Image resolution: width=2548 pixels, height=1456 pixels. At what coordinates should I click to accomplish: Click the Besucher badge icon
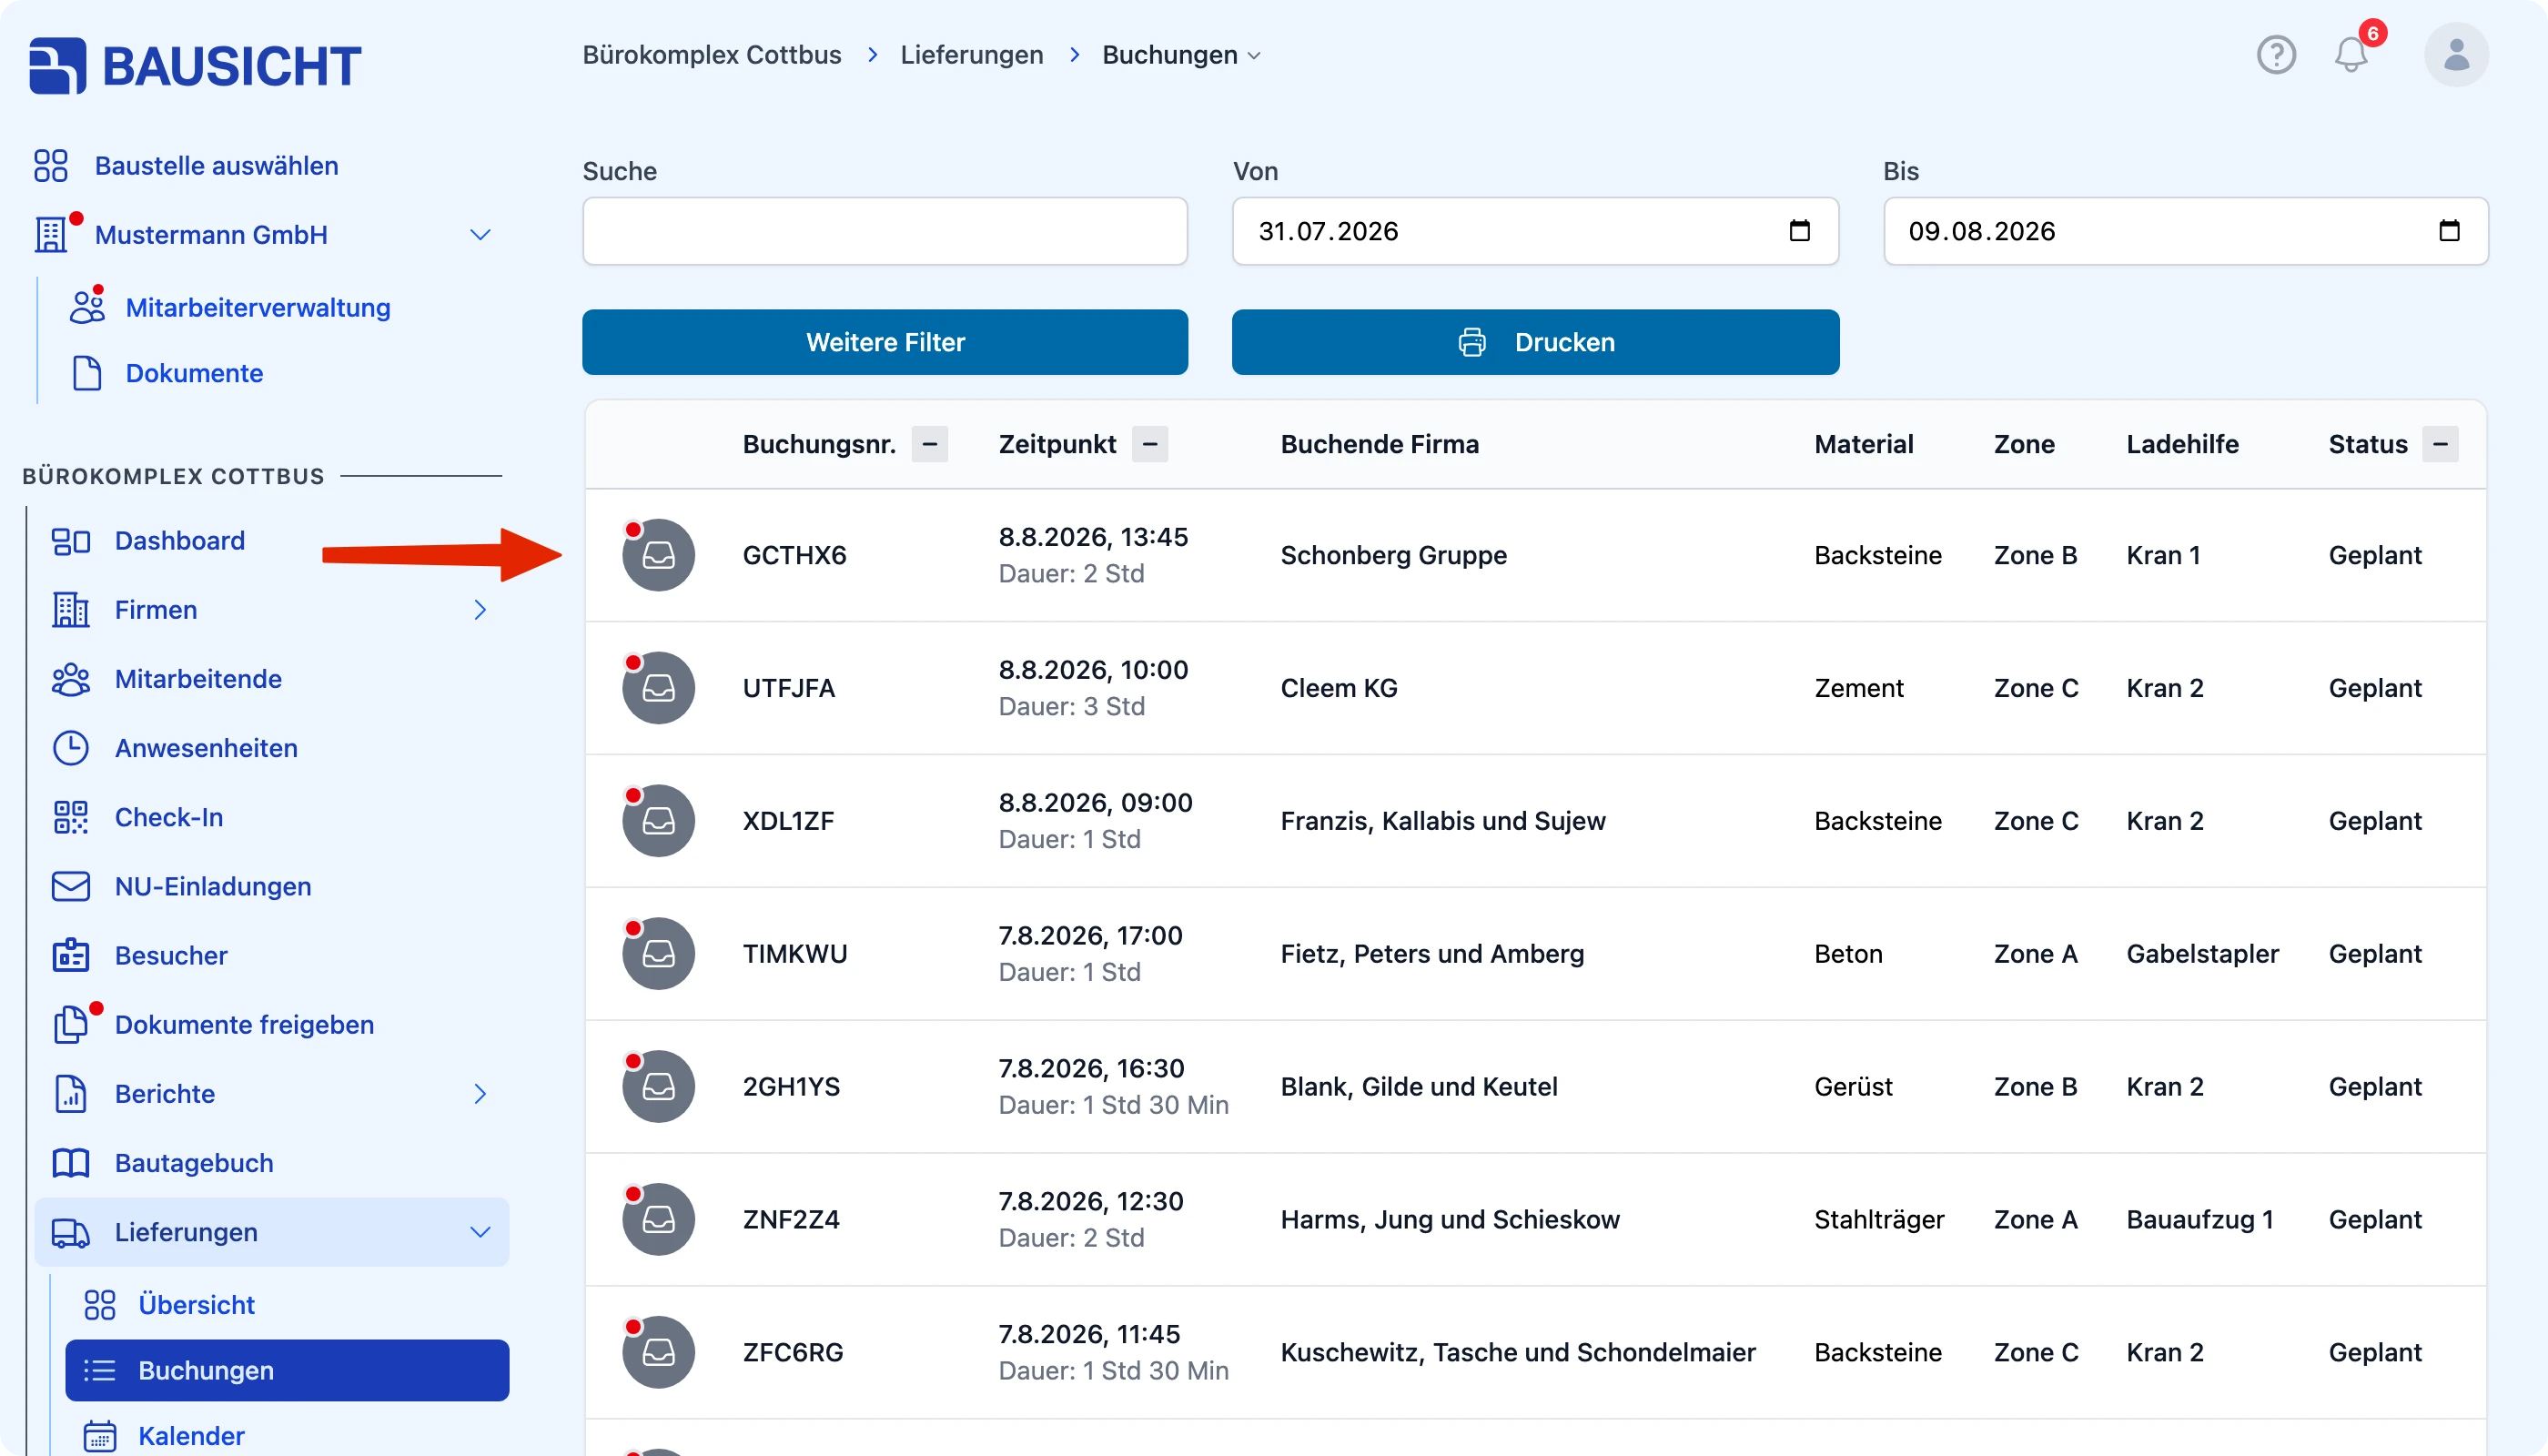coord(71,955)
